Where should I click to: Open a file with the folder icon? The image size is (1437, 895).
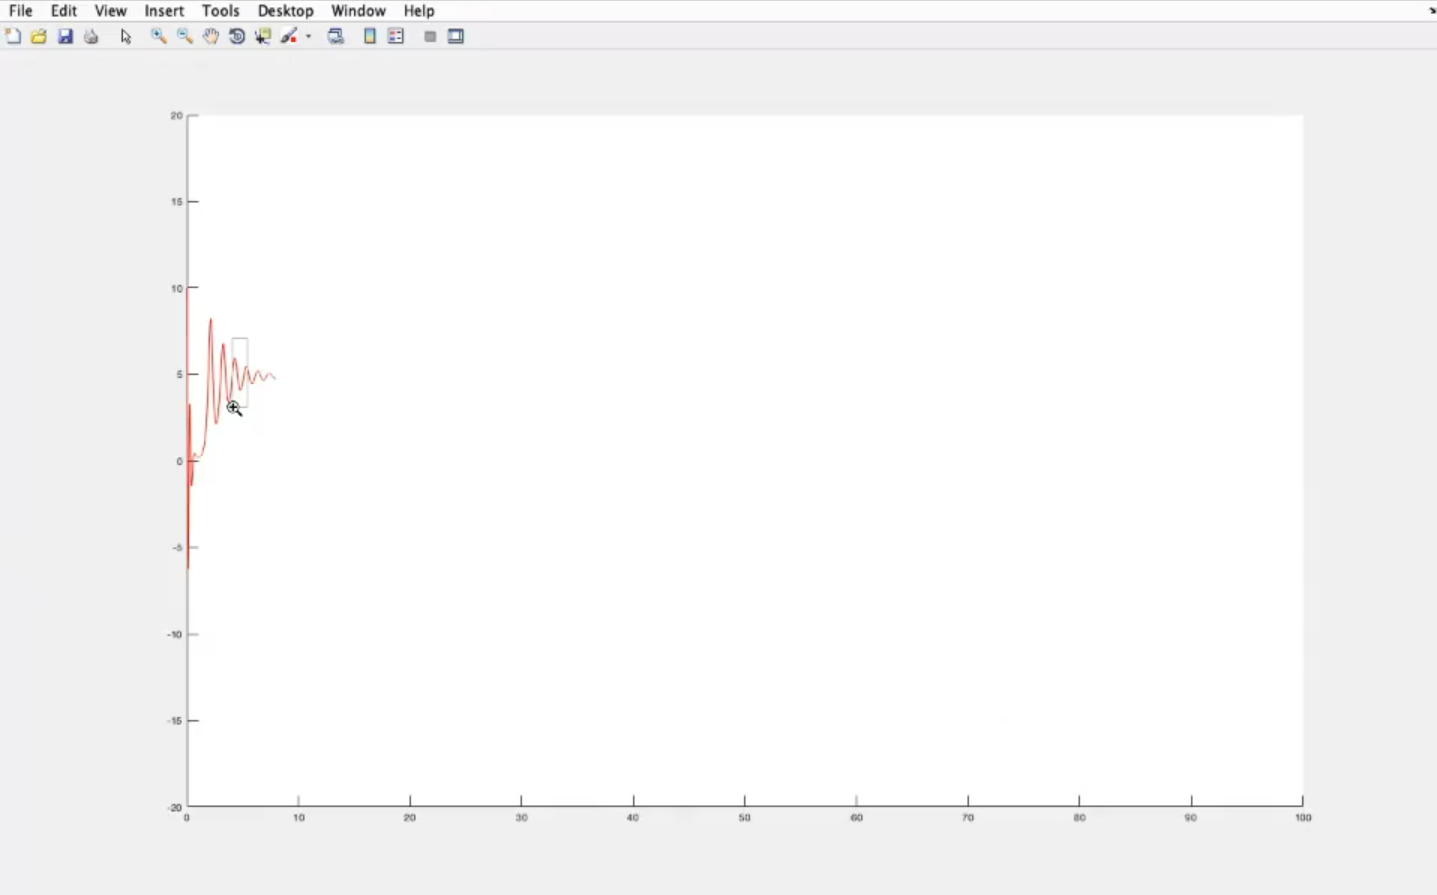(x=39, y=37)
